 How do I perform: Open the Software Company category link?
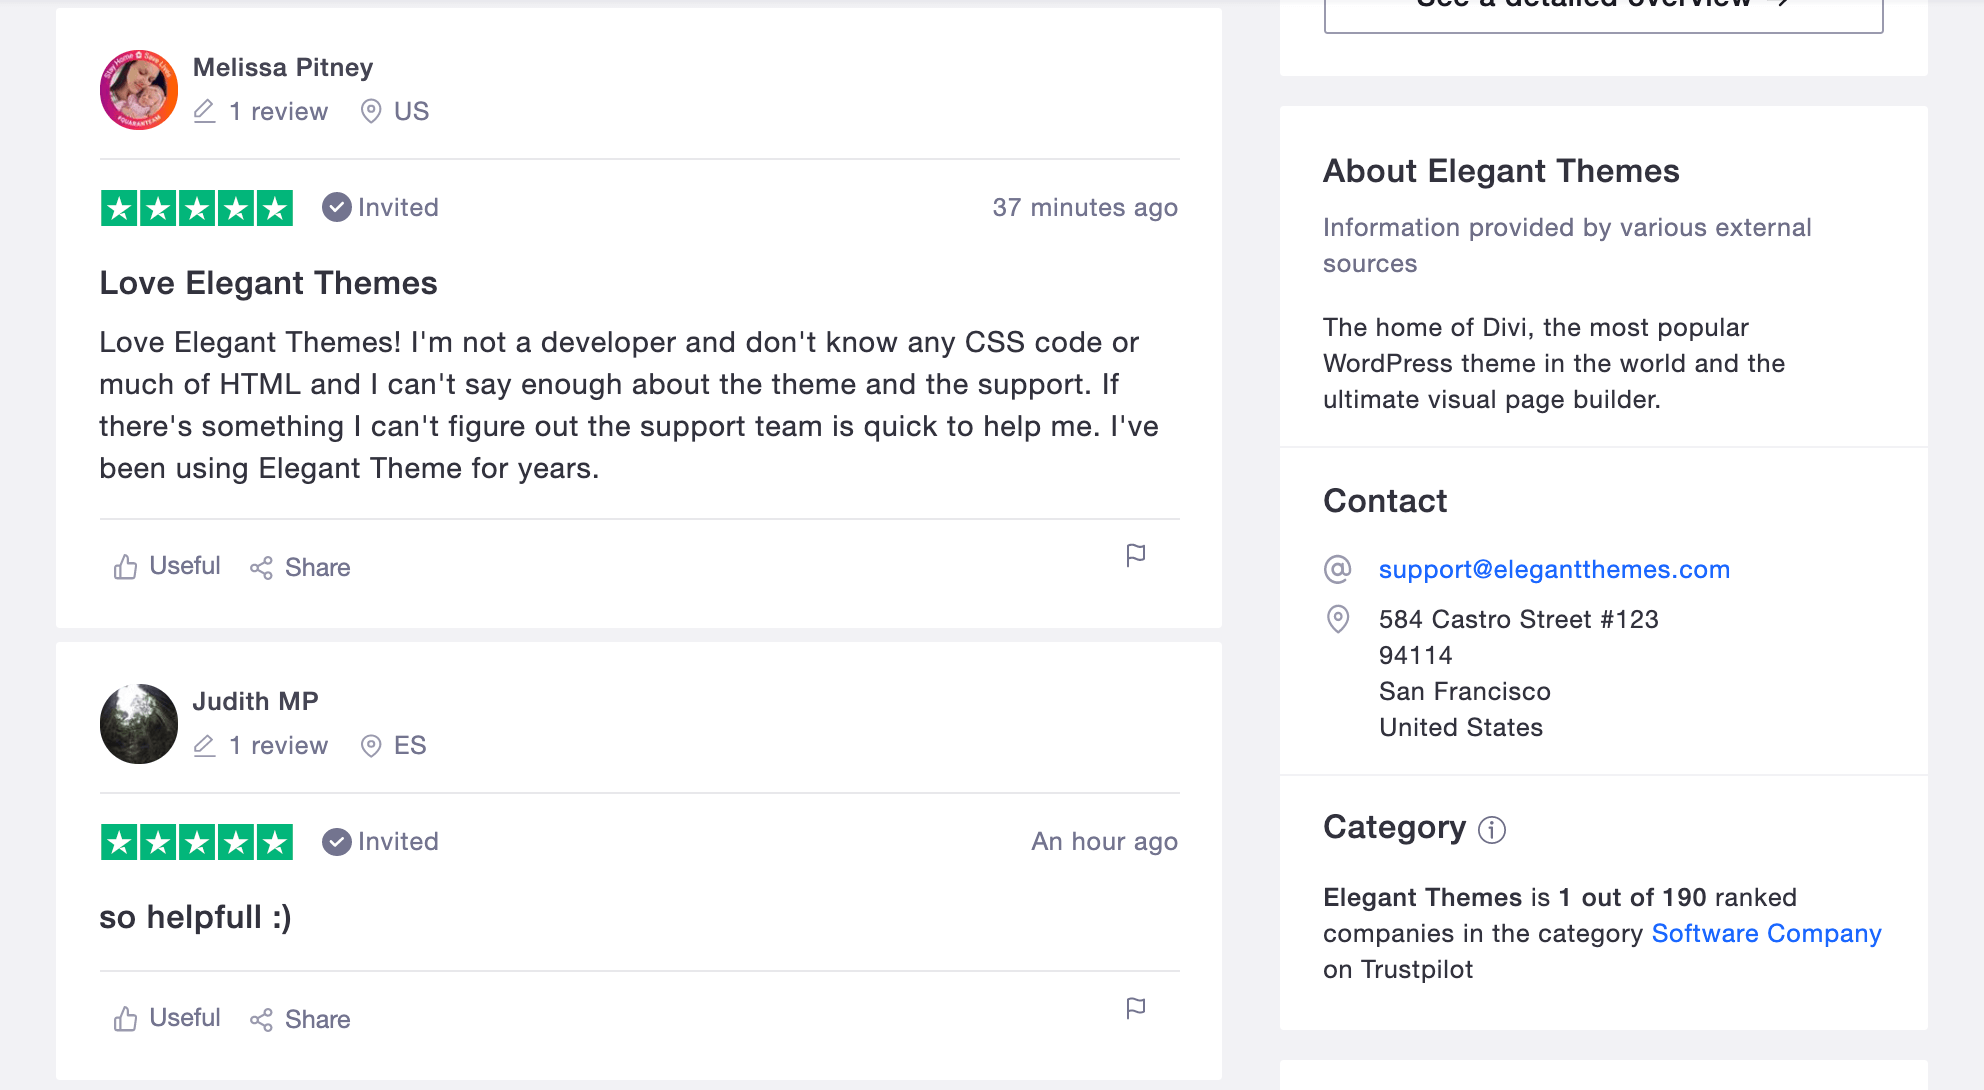1766,933
